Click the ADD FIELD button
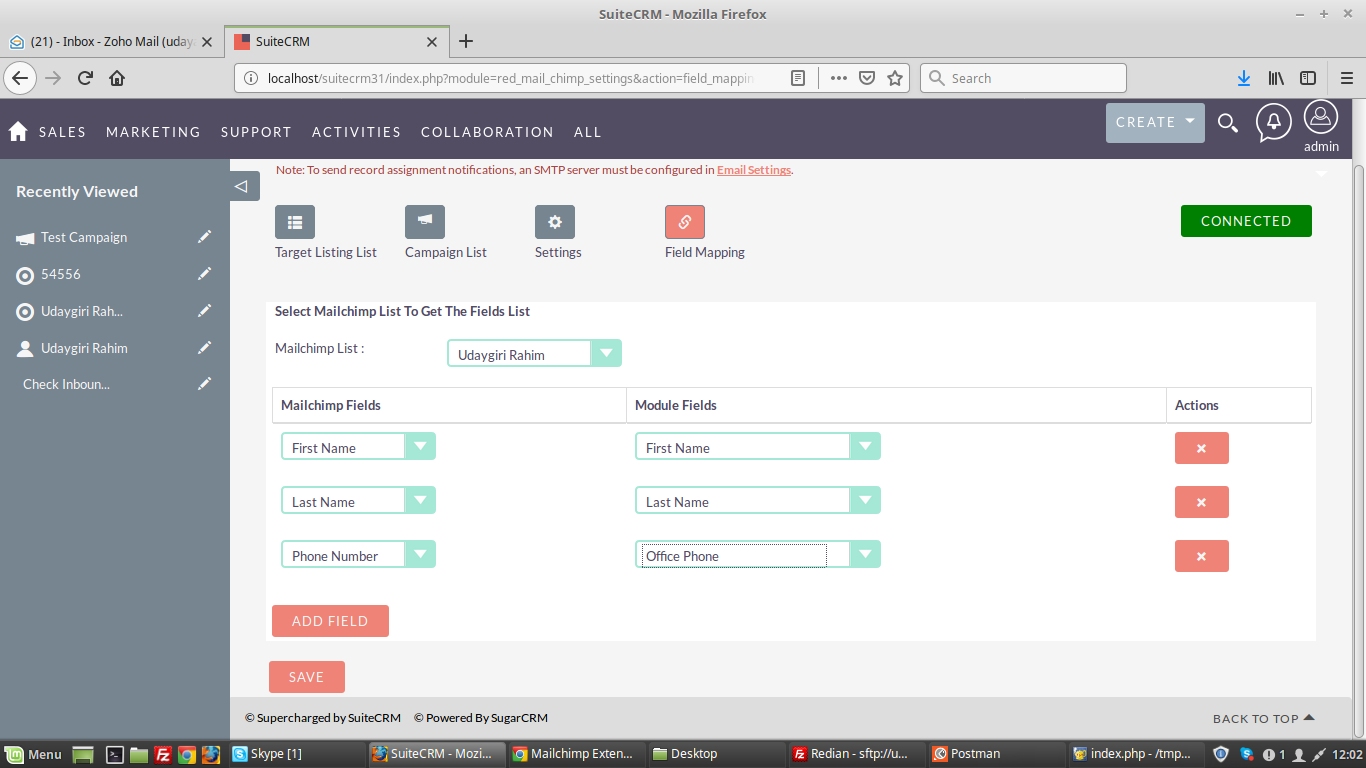 (330, 621)
